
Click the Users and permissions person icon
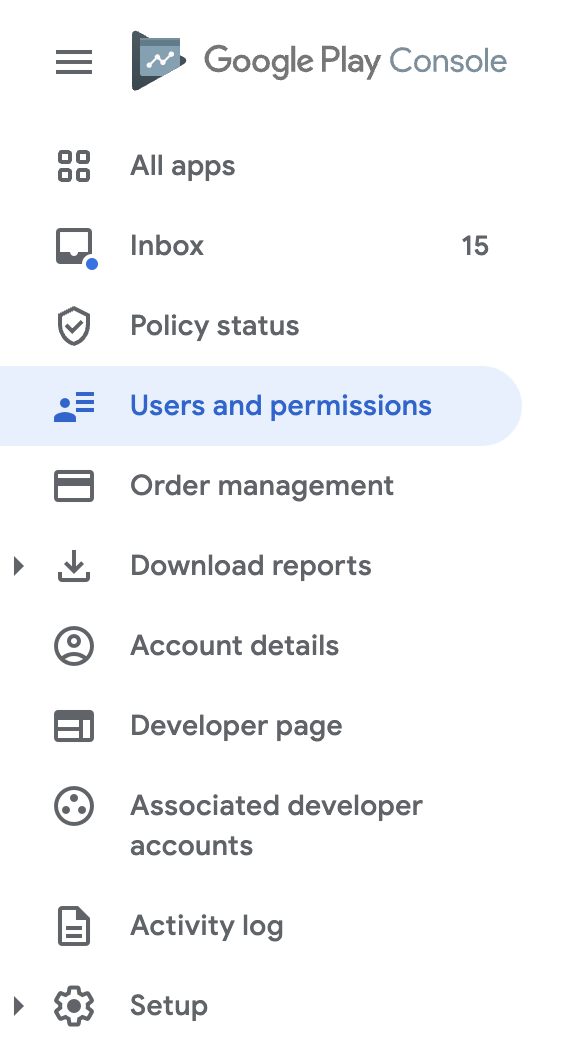click(x=74, y=407)
